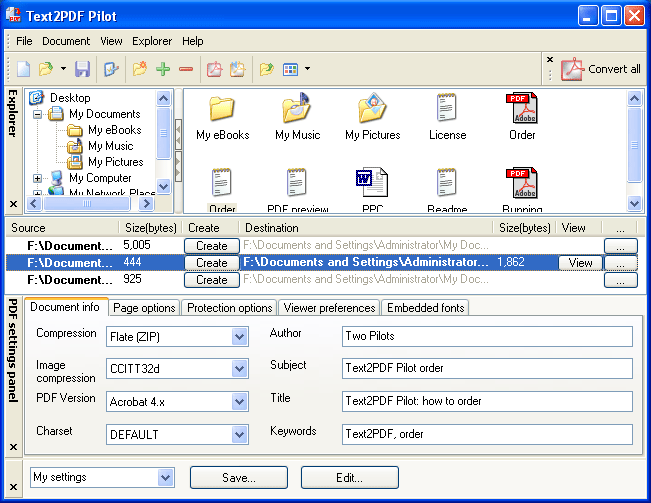Click the Keywords input field
Screen dimensions: 651x503
tap(487, 434)
